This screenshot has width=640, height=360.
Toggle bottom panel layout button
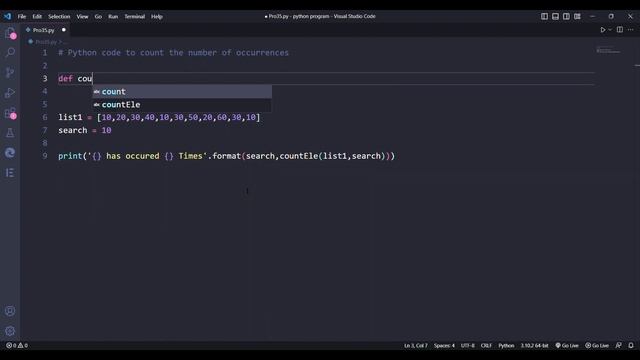pyautogui.click(x=556, y=16)
